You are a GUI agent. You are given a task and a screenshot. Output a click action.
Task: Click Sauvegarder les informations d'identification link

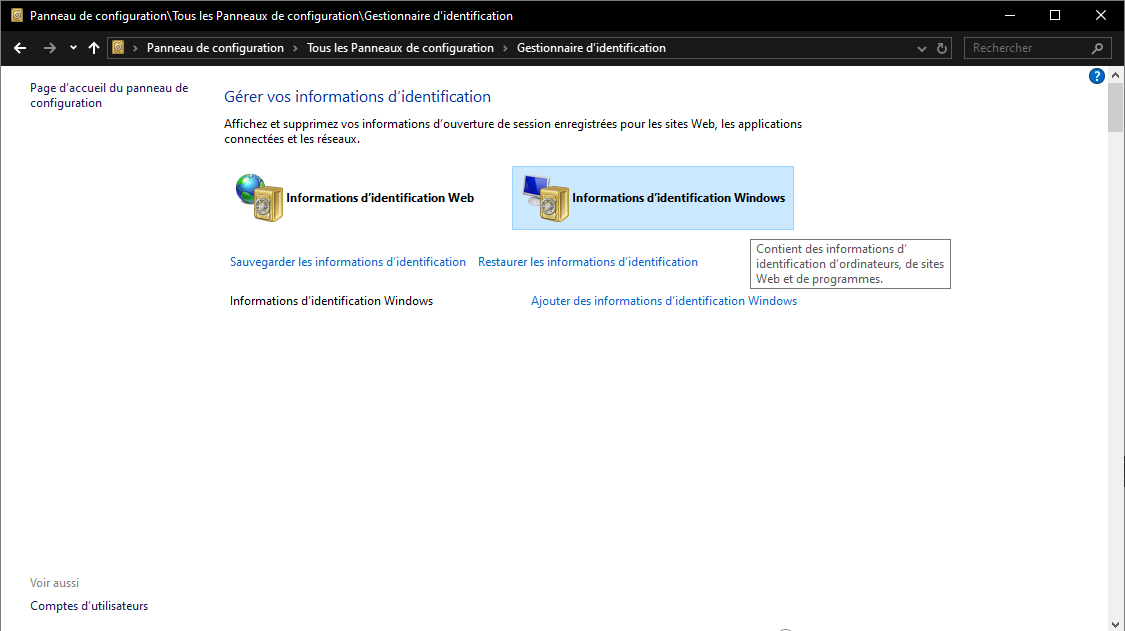348,262
